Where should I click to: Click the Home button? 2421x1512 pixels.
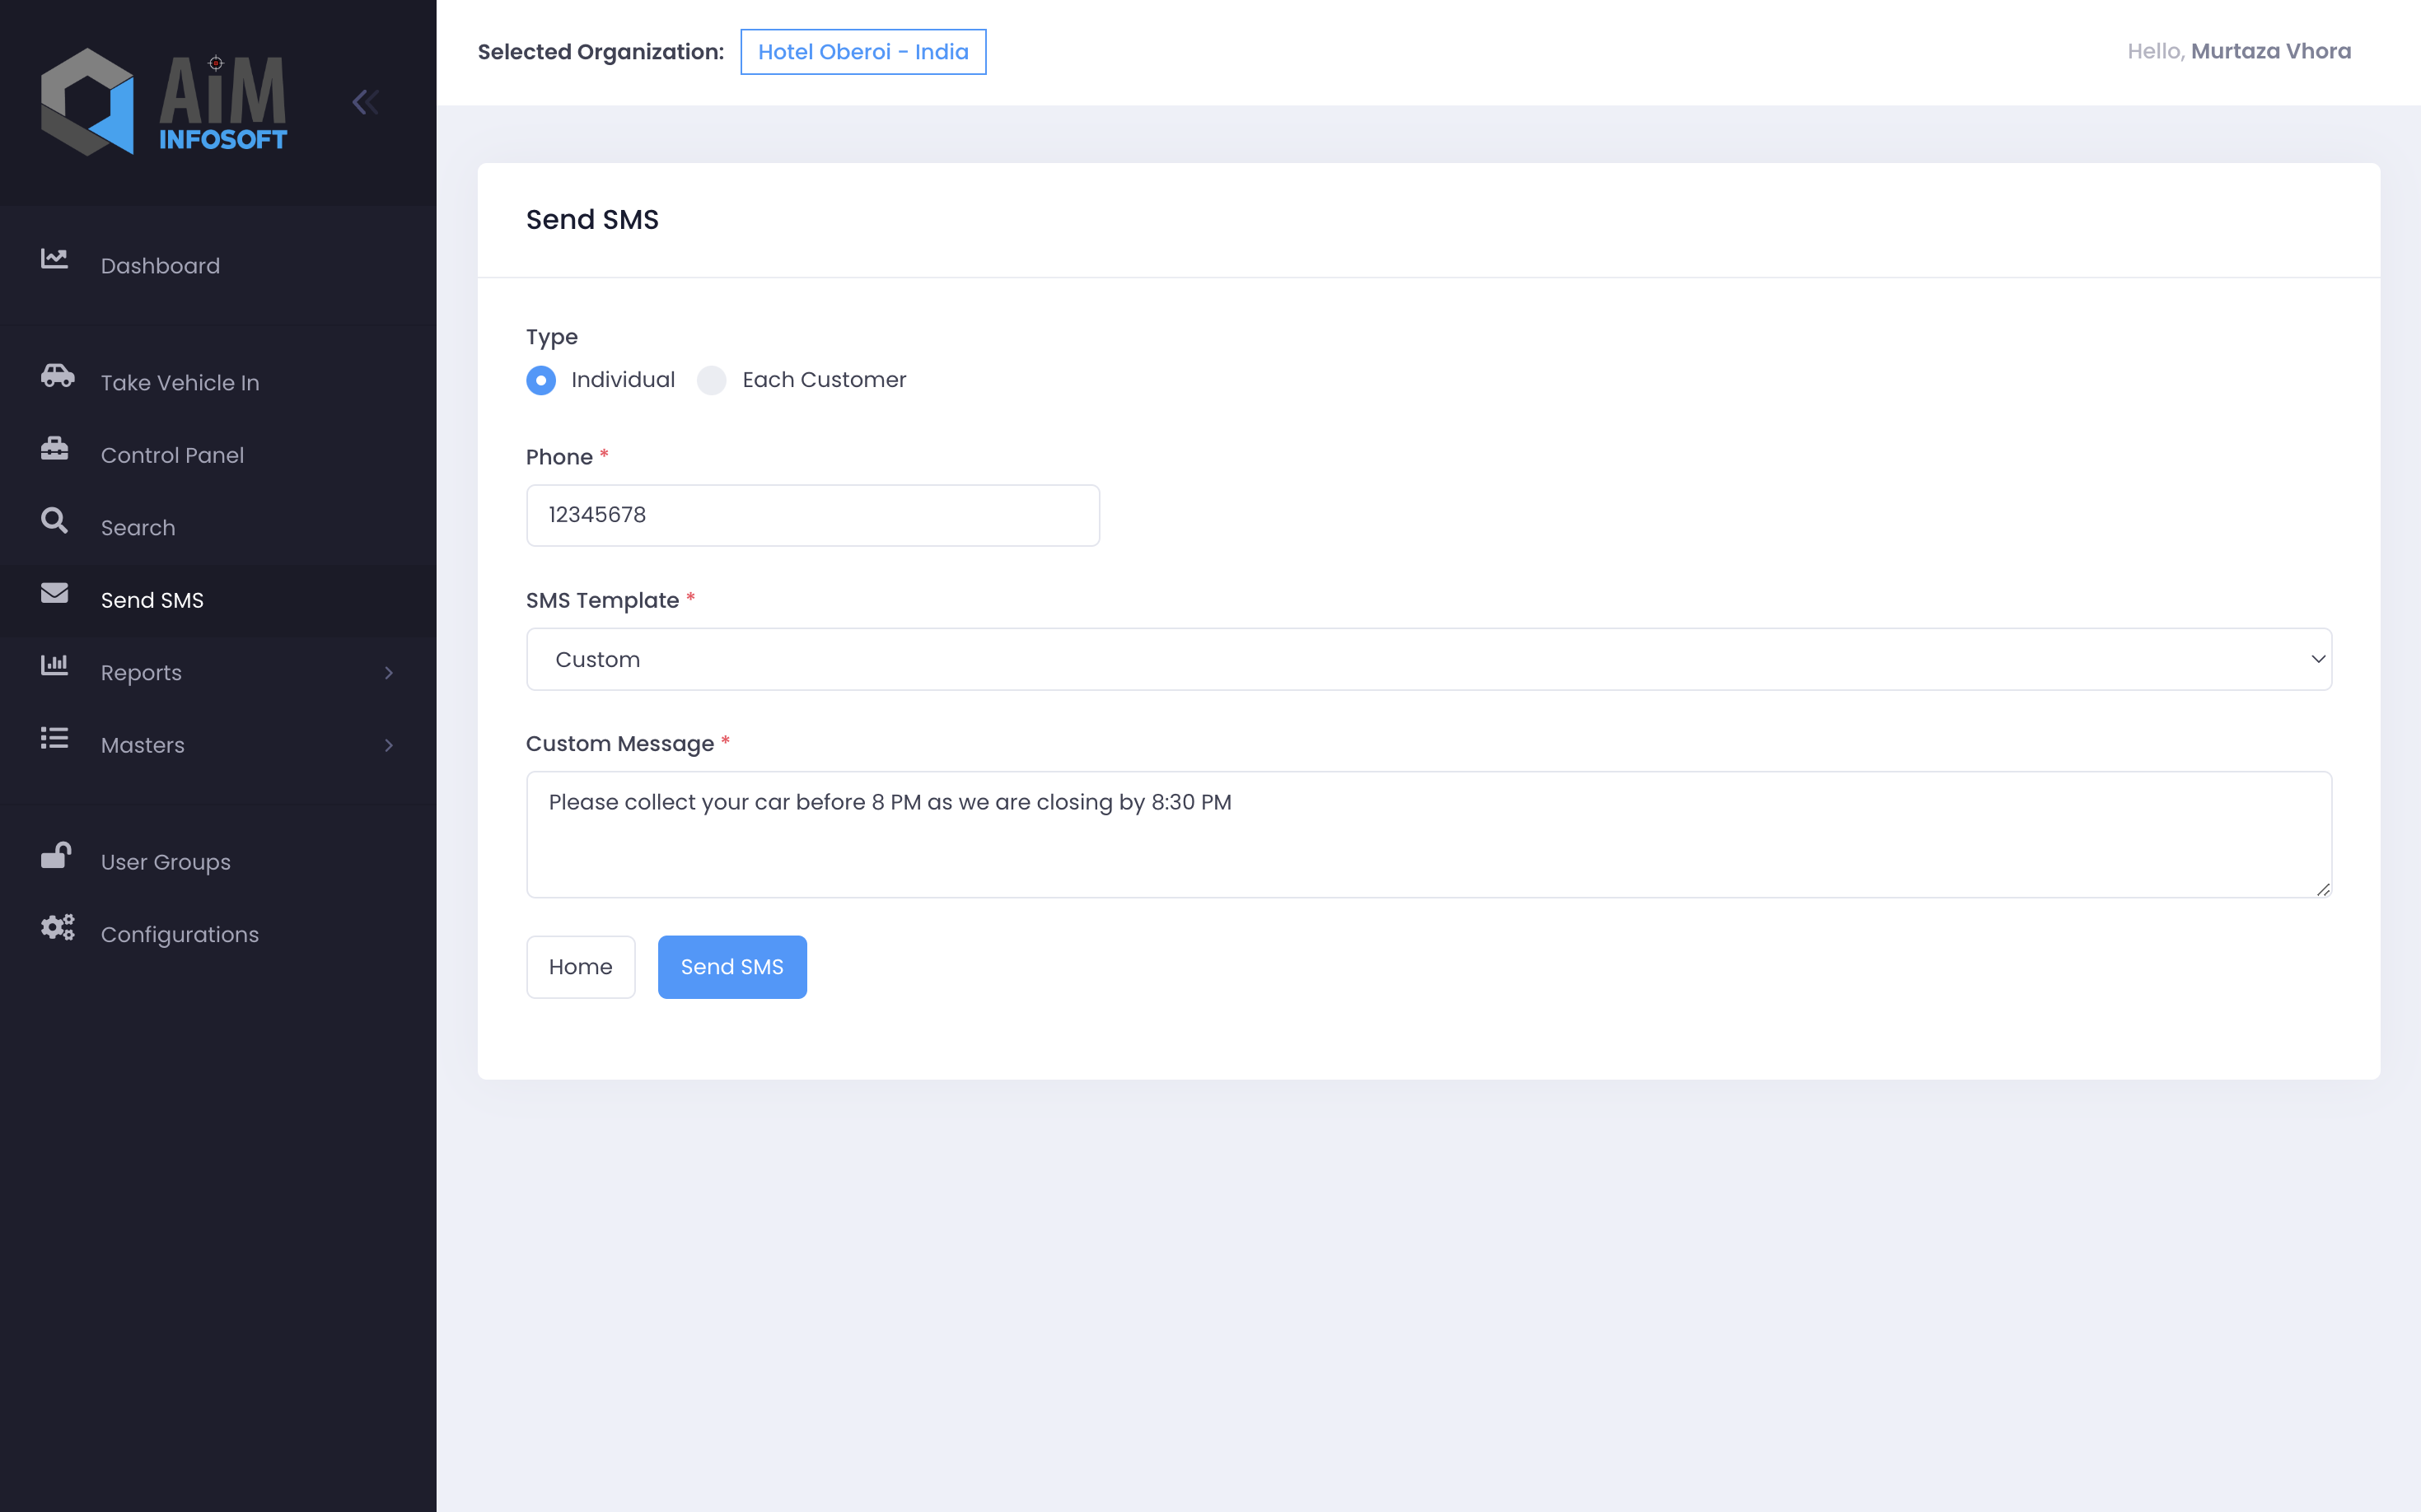coord(581,967)
